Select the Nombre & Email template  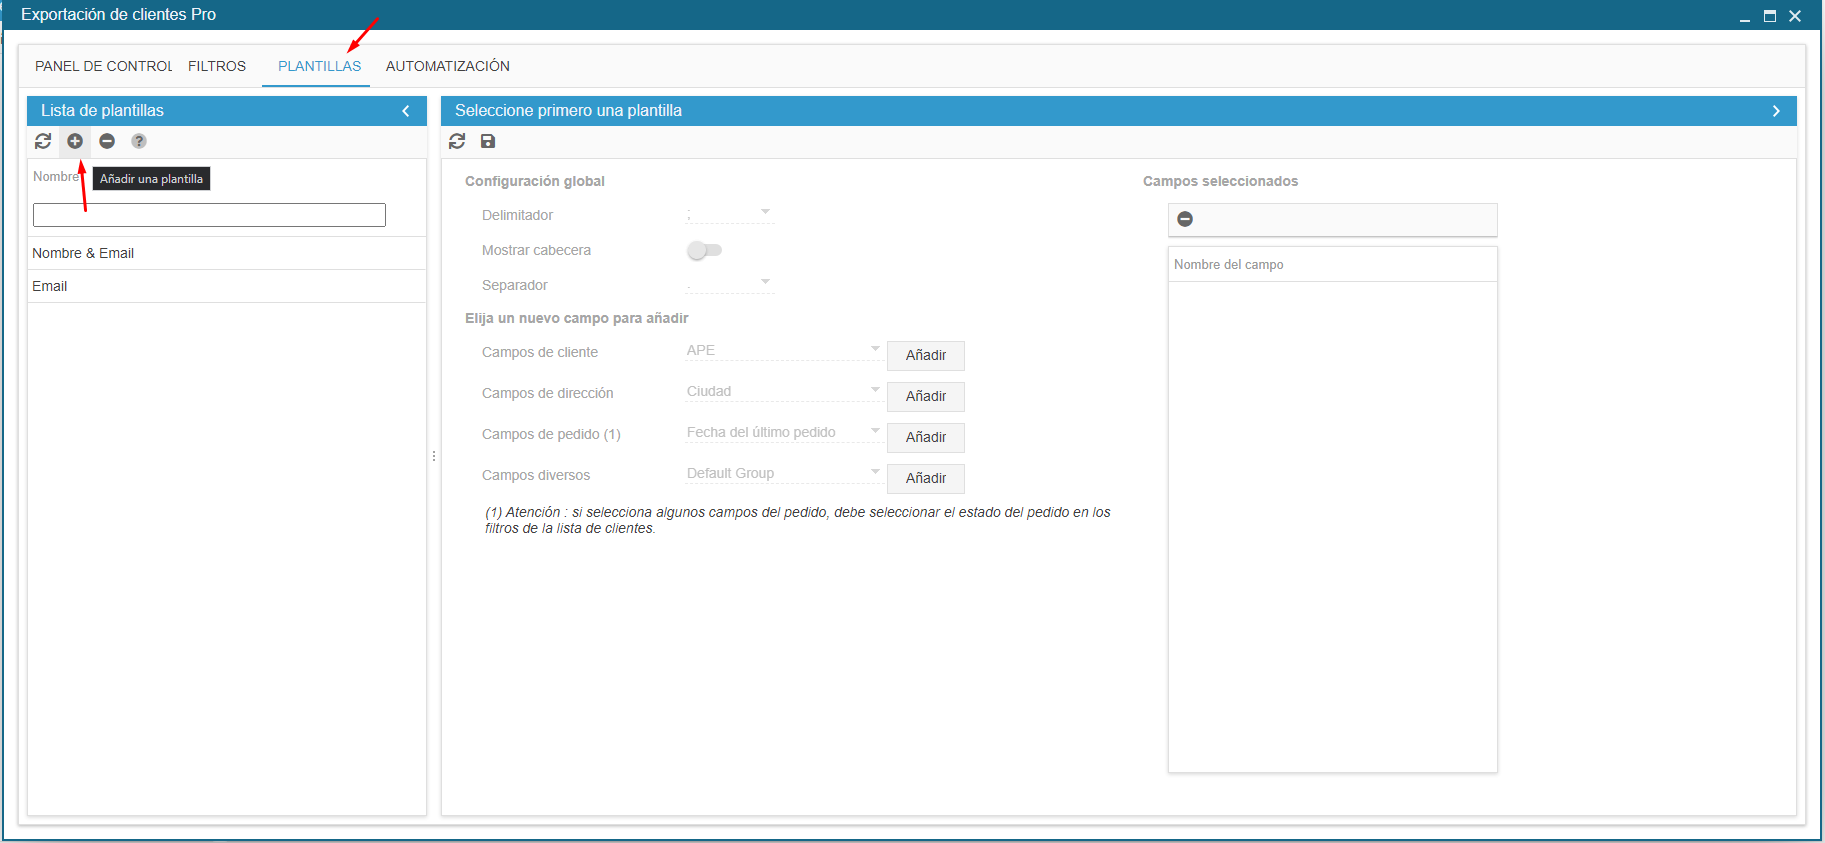pos(83,253)
